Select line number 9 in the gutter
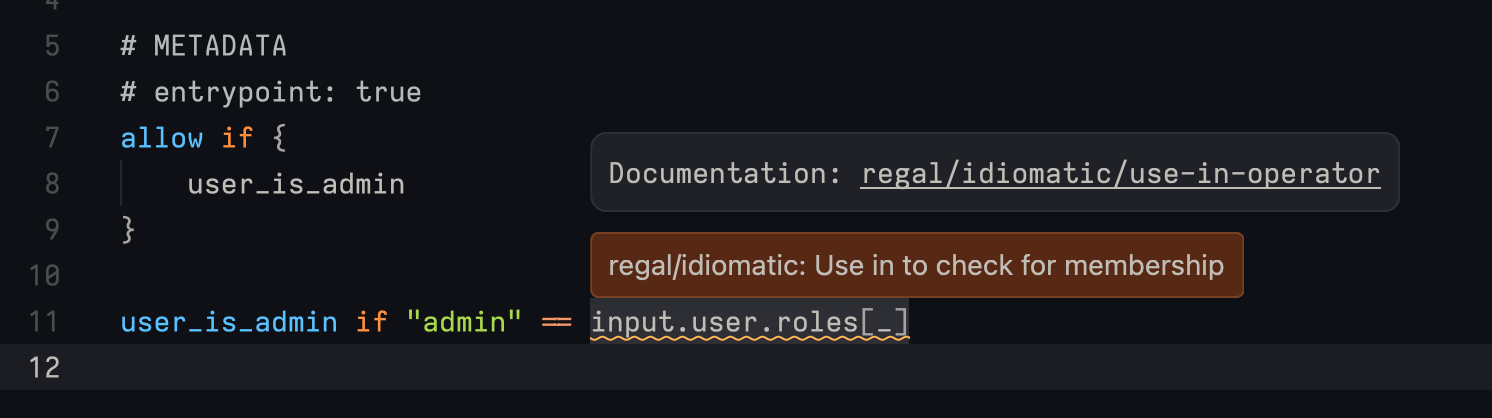The width and height of the screenshot is (1492, 418). [52, 230]
